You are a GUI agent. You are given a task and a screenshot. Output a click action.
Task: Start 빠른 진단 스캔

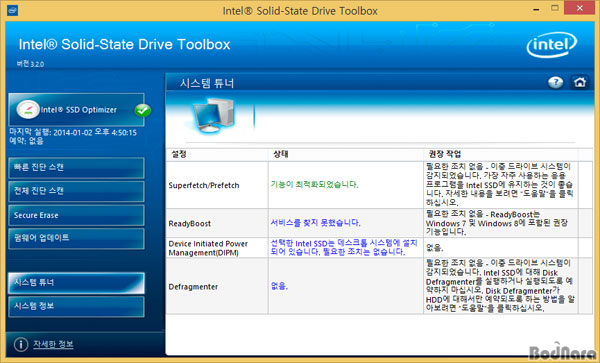pyautogui.click(x=77, y=168)
